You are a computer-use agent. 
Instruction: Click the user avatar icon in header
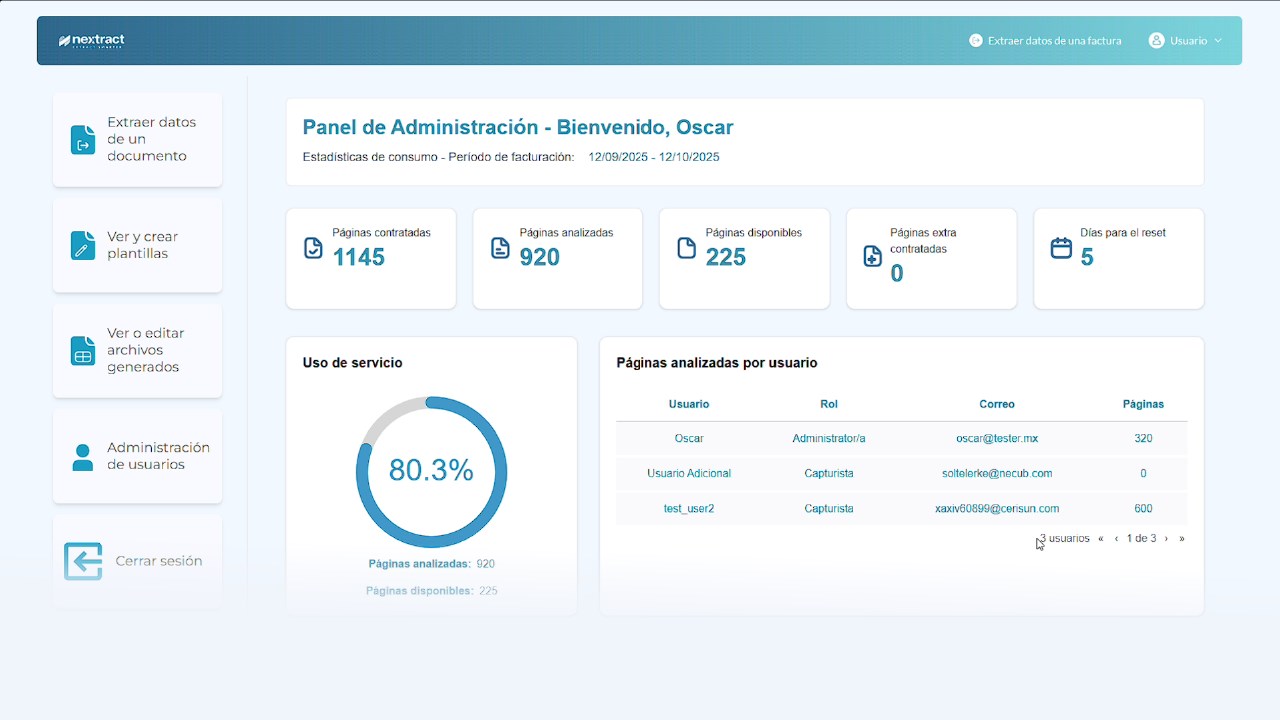[1157, 41]
